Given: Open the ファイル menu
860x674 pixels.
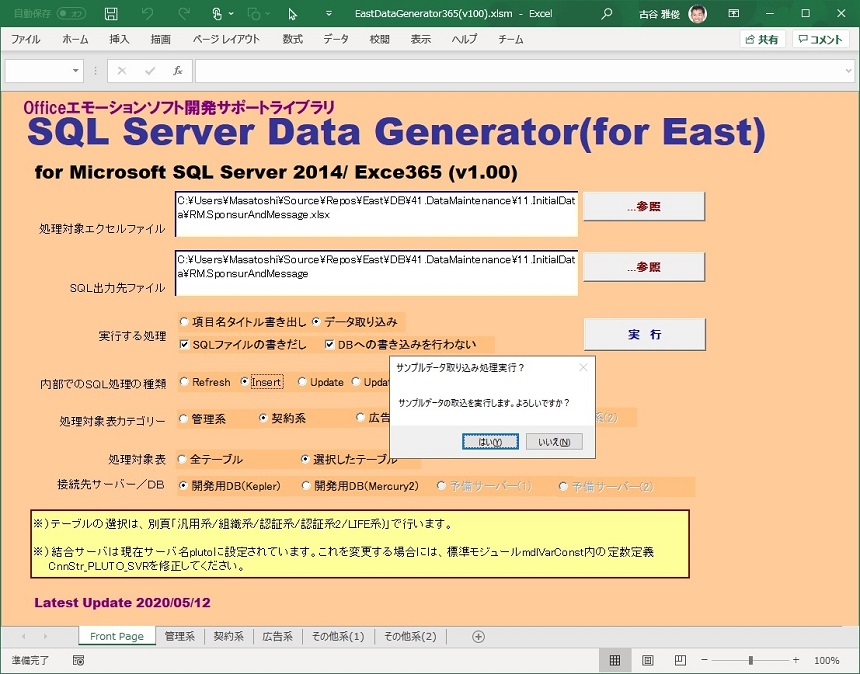Looking at the screenshot, I should pos(25,39).
